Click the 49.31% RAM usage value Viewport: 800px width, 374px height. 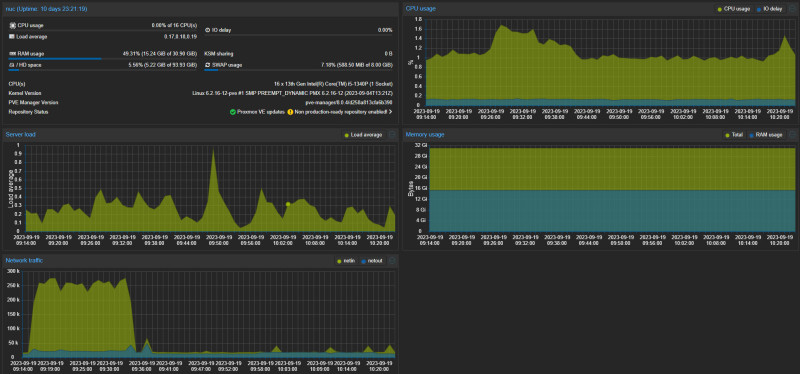(x=160, y=54)
